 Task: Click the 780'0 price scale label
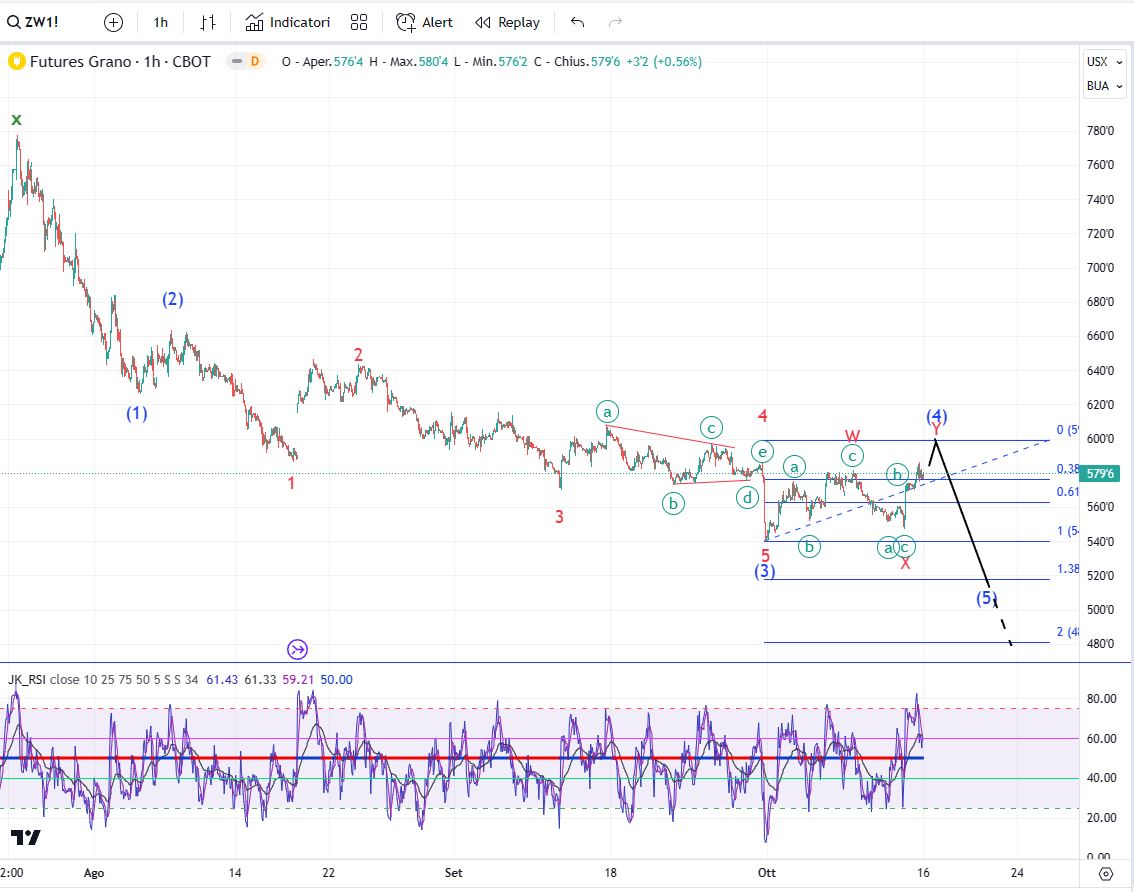(1100, 131)
